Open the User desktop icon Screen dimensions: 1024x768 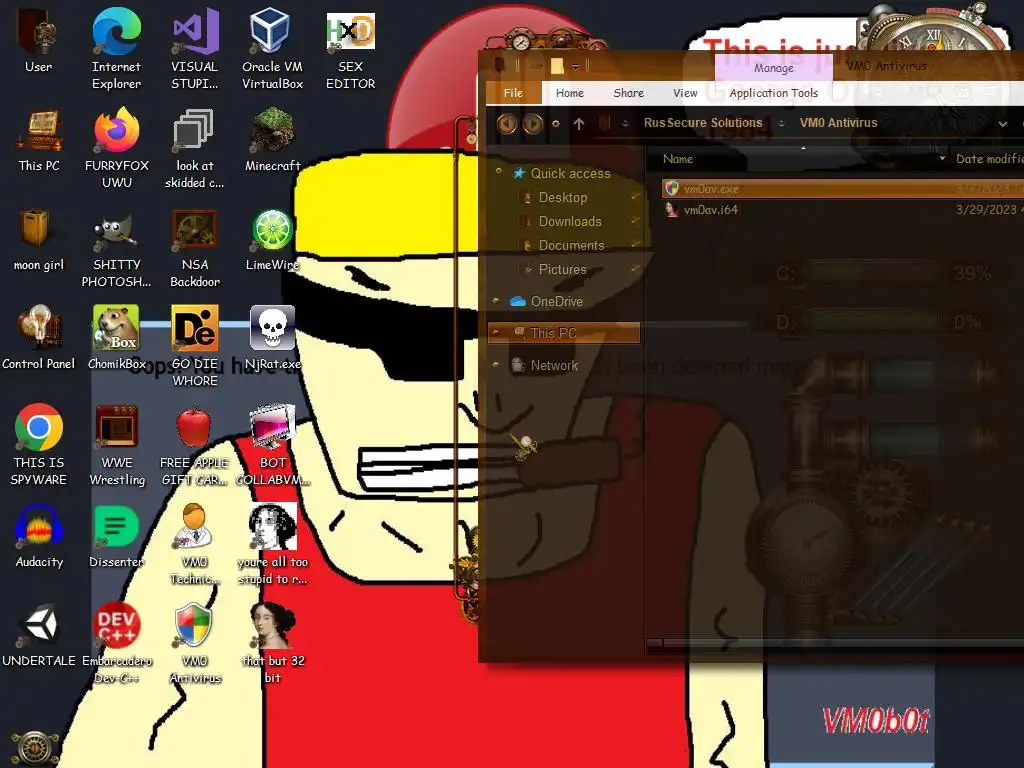point(38,42)
